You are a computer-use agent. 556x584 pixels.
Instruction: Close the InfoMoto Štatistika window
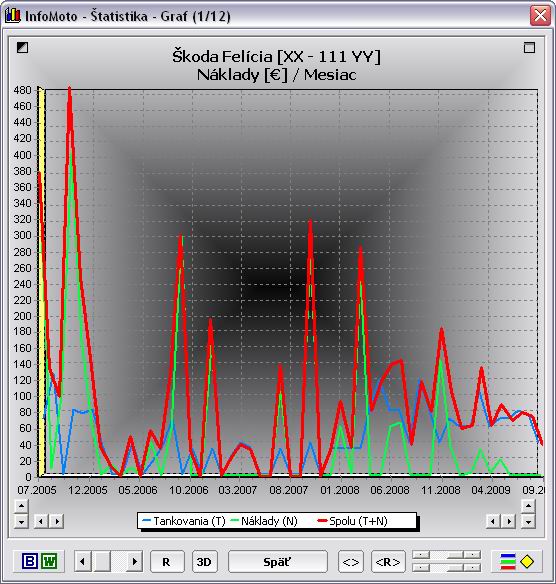point(540,16)
